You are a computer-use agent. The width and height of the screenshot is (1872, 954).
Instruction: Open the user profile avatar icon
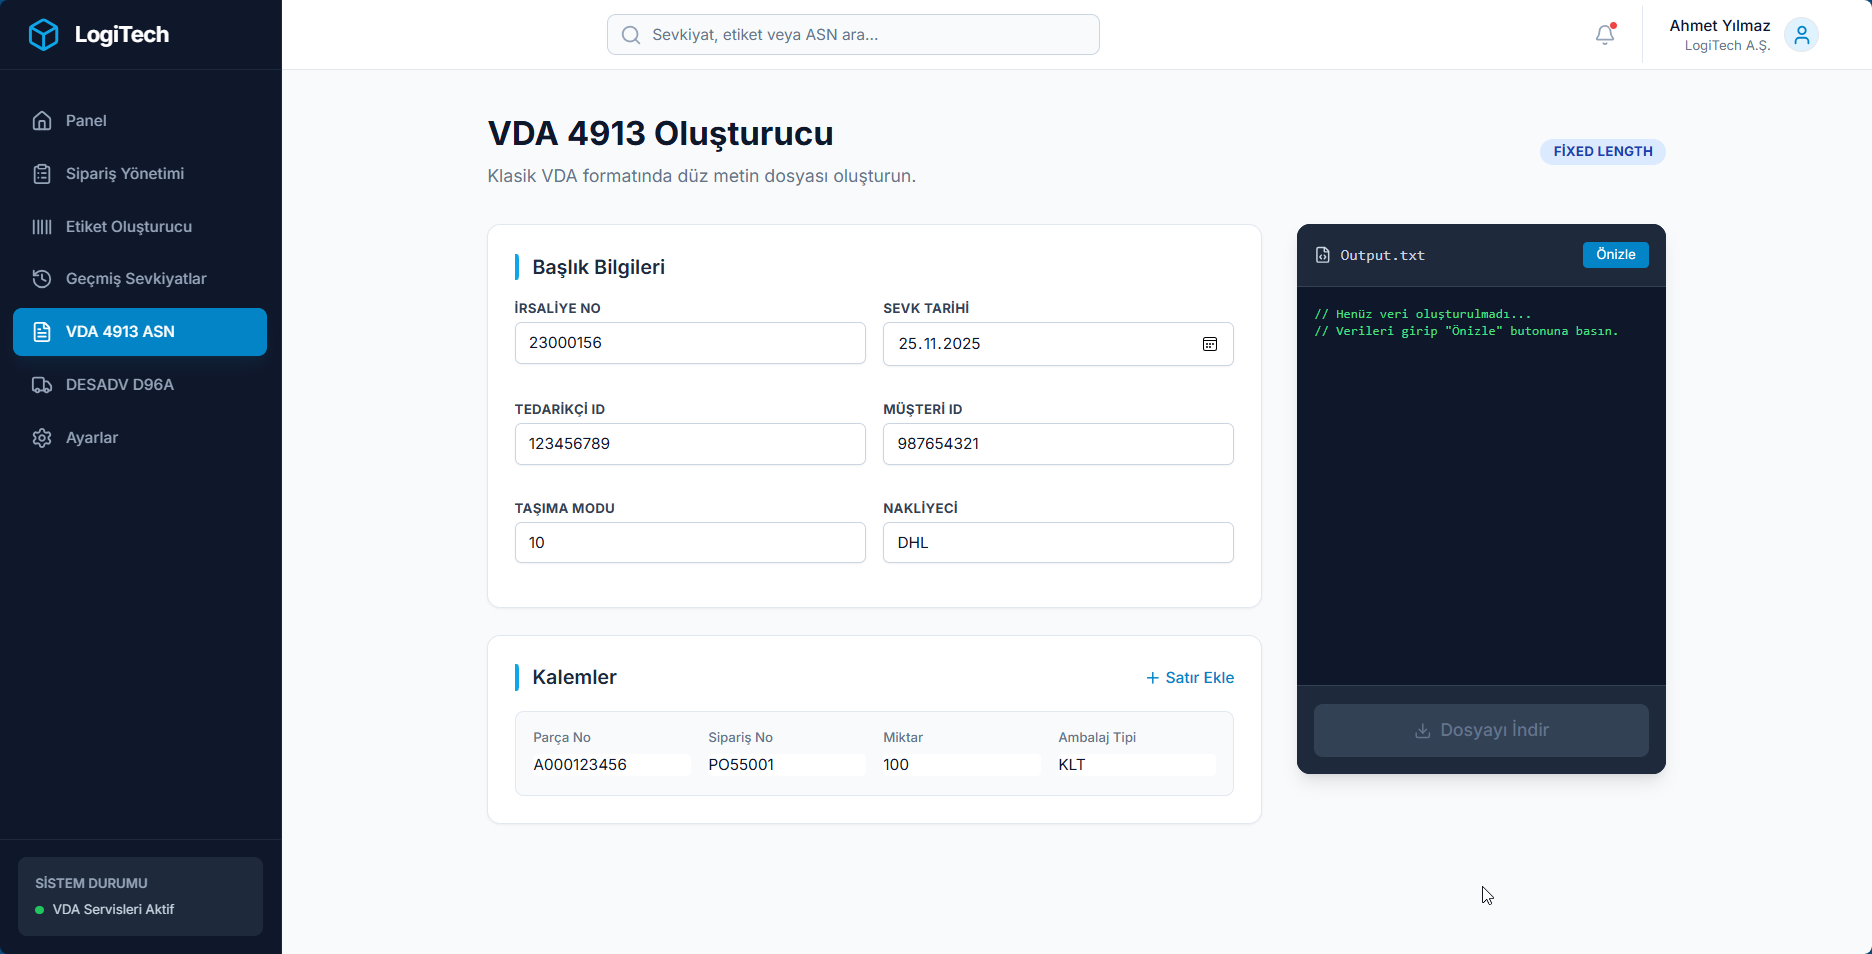pyautogui.click(x=1801, y=35)
